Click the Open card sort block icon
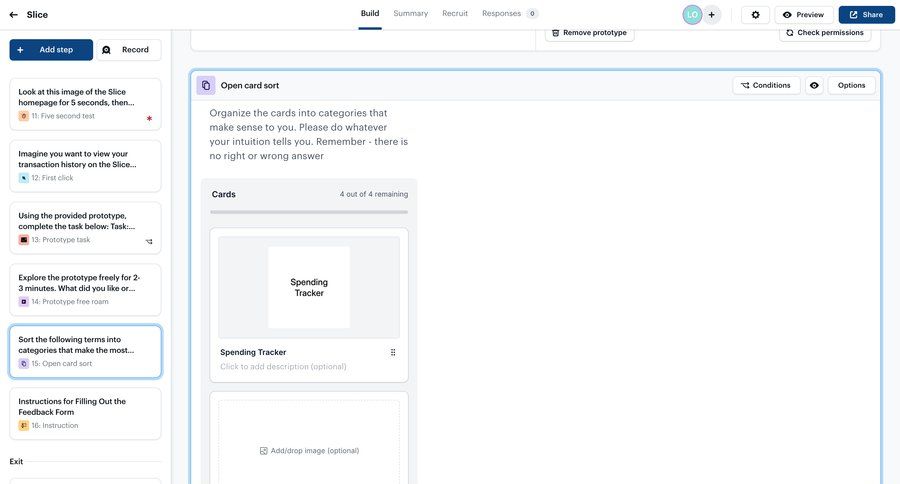The height and width of the screenshot is (484, 900). click(206, 86)
